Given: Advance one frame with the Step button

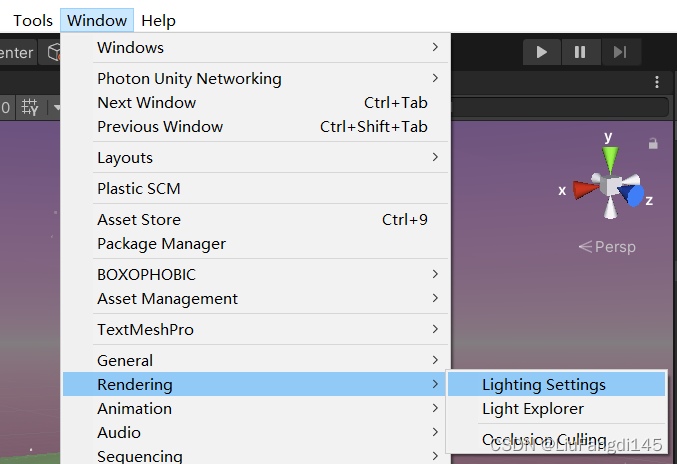Looking at the screenshot, I should (x=620, y=52).
